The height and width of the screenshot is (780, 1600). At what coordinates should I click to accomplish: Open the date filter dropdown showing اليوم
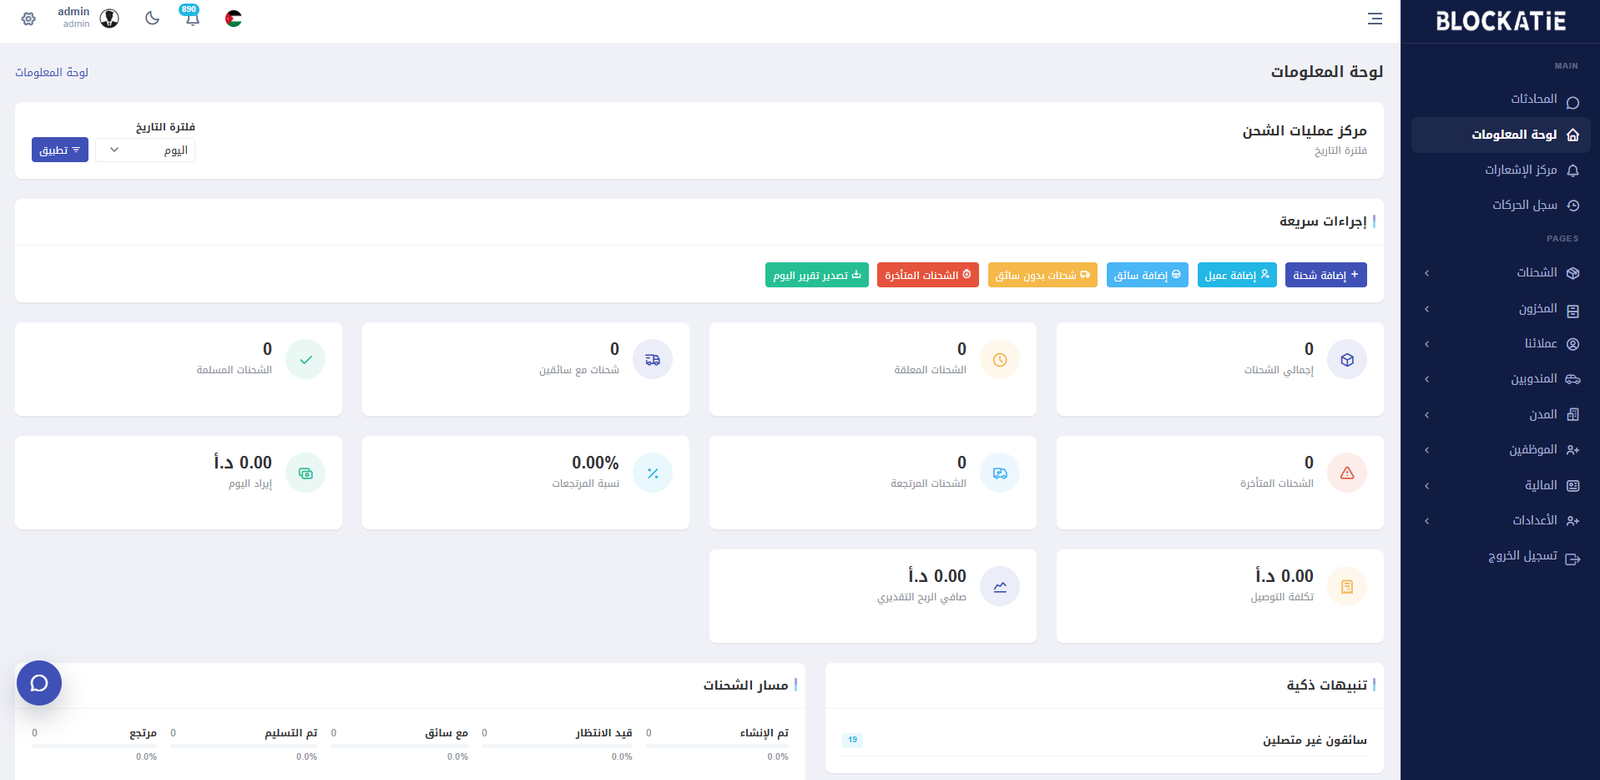[145, 150]
